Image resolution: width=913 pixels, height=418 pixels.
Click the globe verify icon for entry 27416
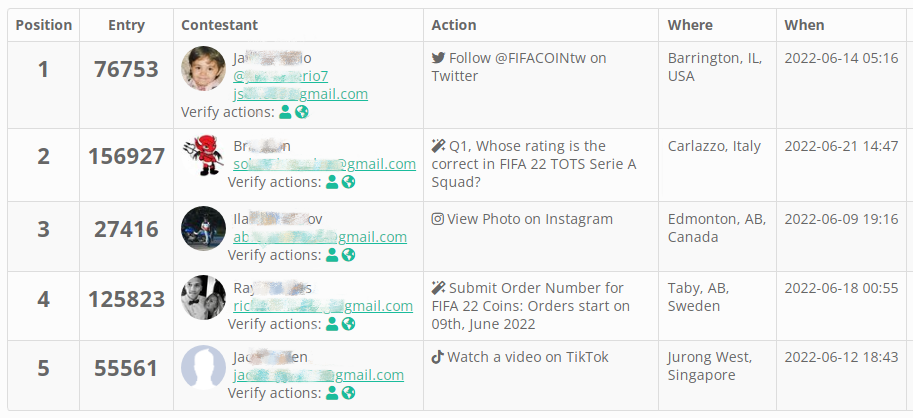point(349,255)
